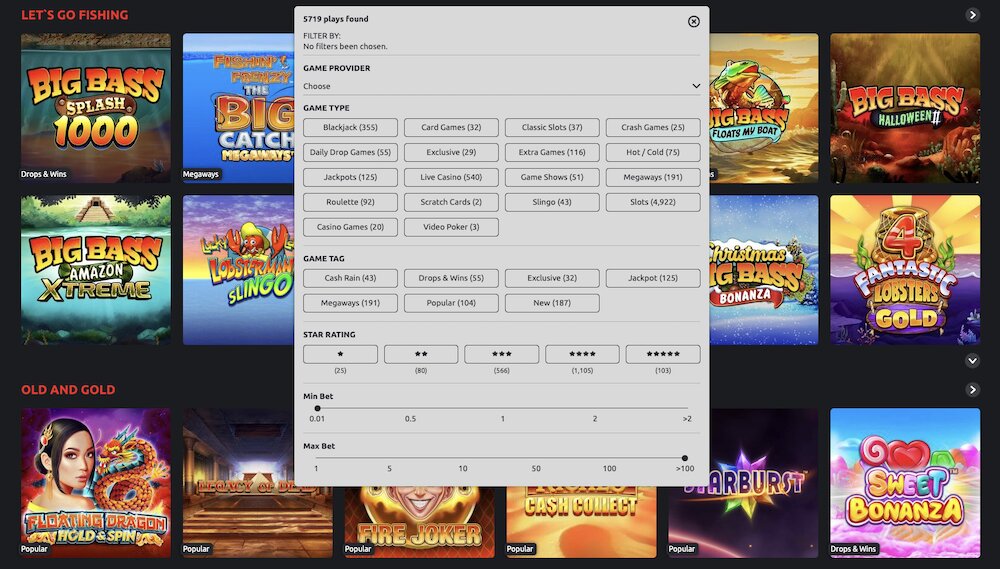Toggle Crash Games (25) filter

pos(653,127)
